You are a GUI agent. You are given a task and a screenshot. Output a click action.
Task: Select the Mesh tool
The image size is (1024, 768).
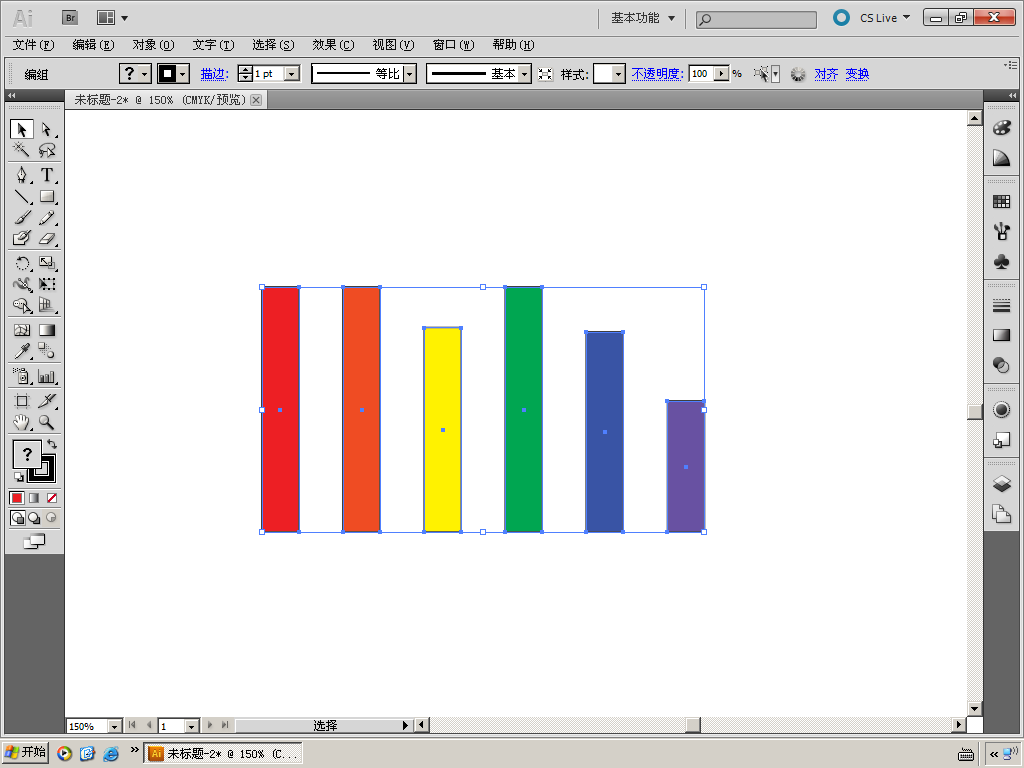(x=22, y=330)
